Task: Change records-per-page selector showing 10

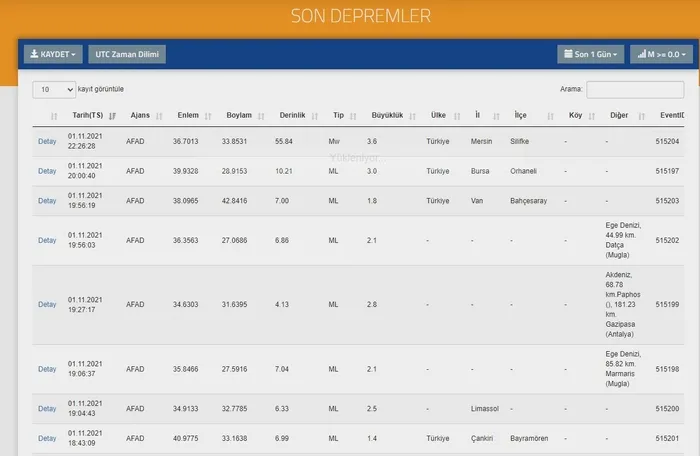Action: pos(54,89)
